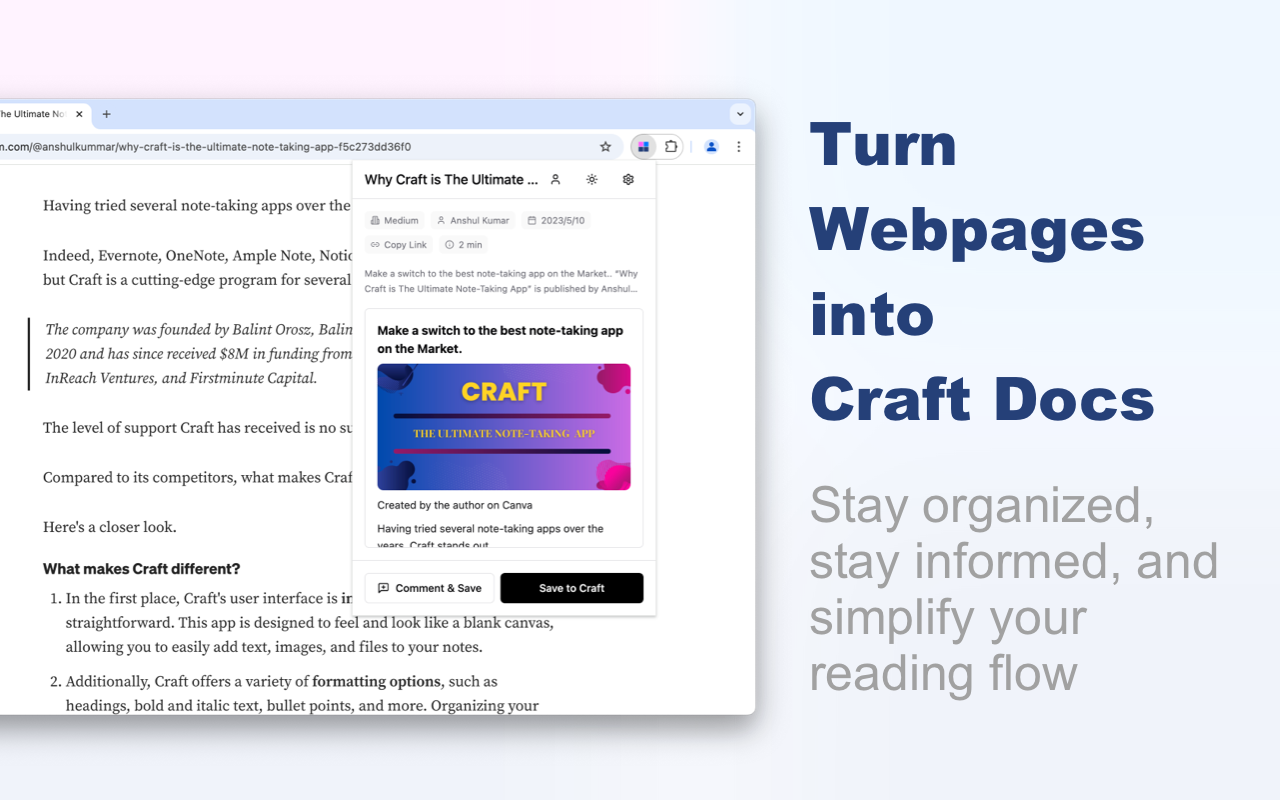The height and width of the screenshot is (800, 1280).
Task: Click the profile person icon in the Craft popup header
Action: [x=555, y=179]
